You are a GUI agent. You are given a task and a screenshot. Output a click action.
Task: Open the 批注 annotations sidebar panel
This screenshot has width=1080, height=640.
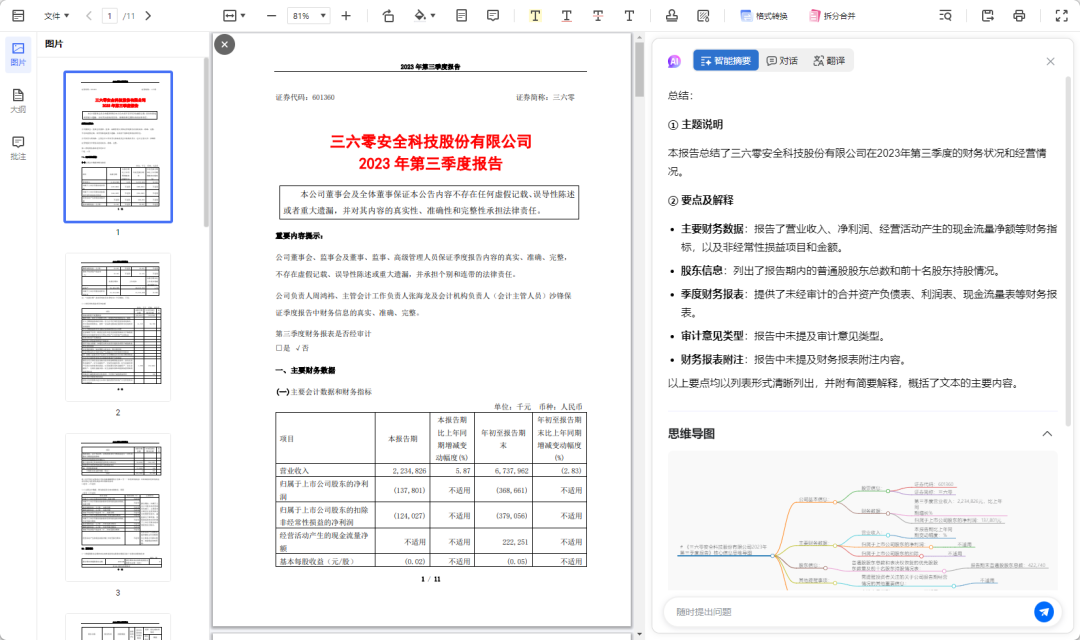[x=18, y=148]
